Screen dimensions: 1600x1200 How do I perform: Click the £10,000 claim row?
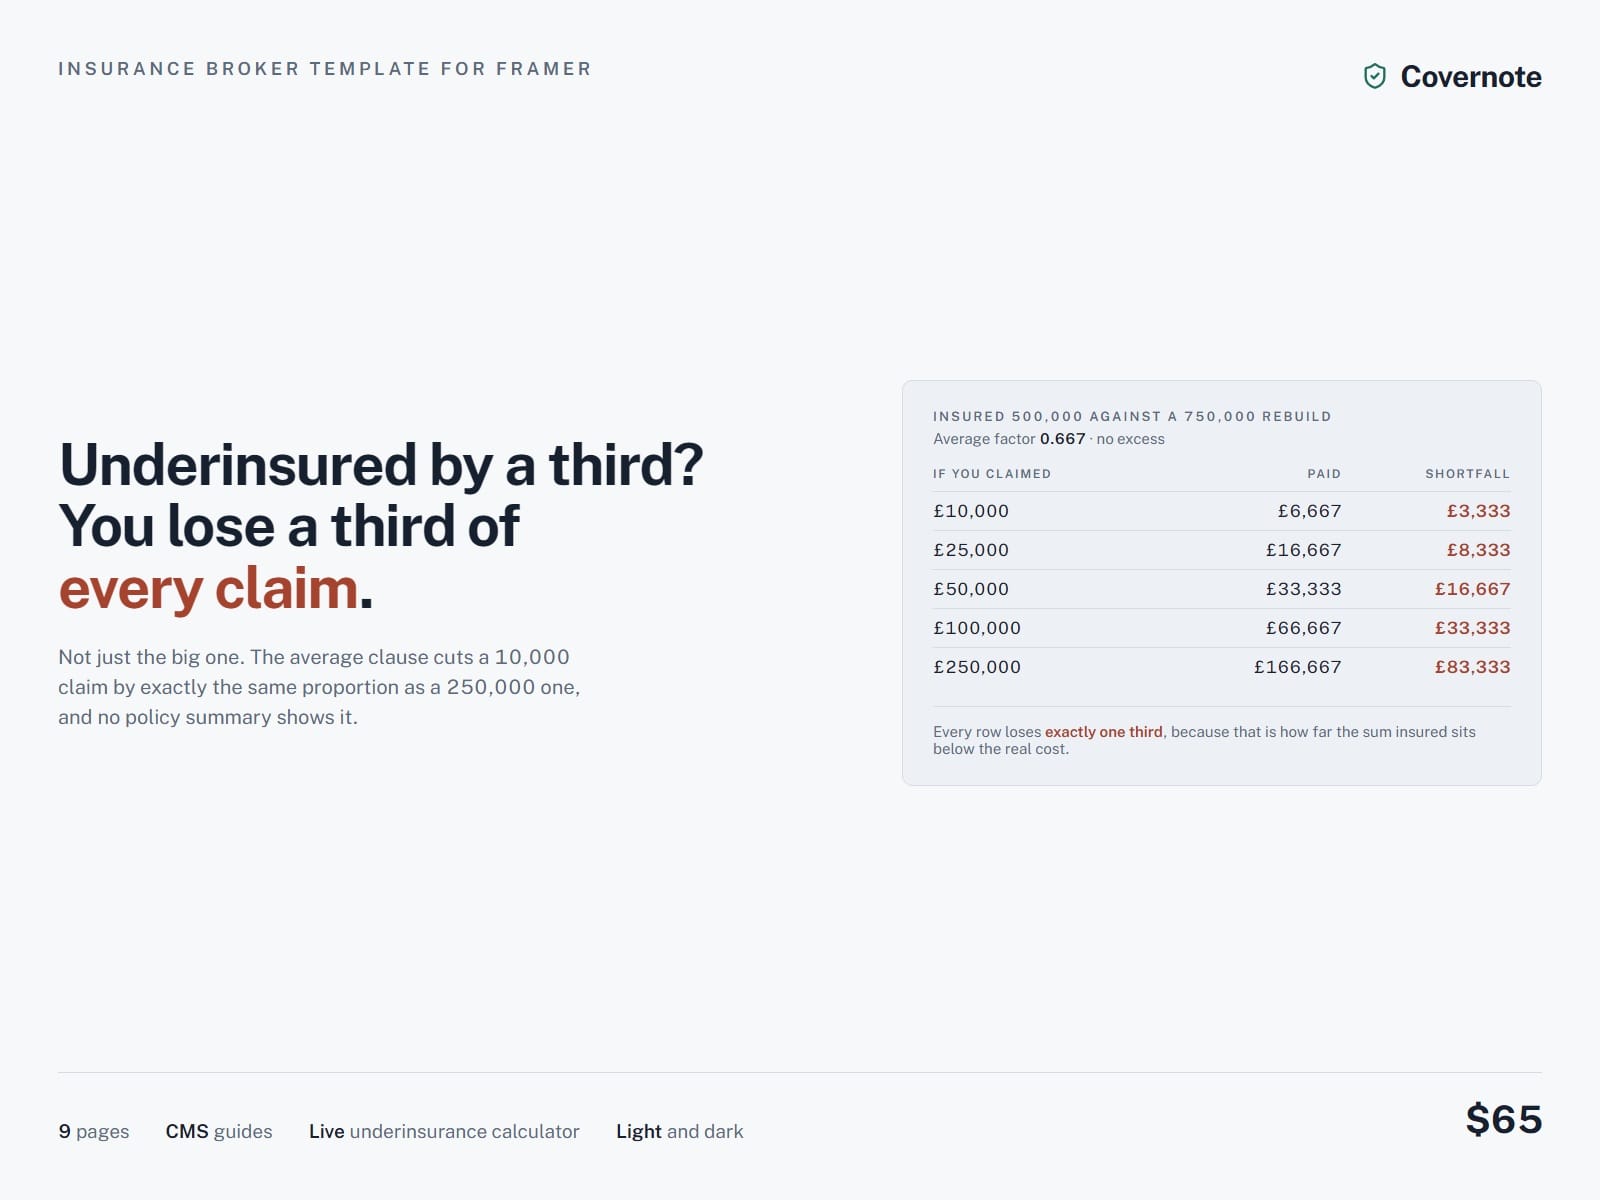click(x=1221, y=511)
